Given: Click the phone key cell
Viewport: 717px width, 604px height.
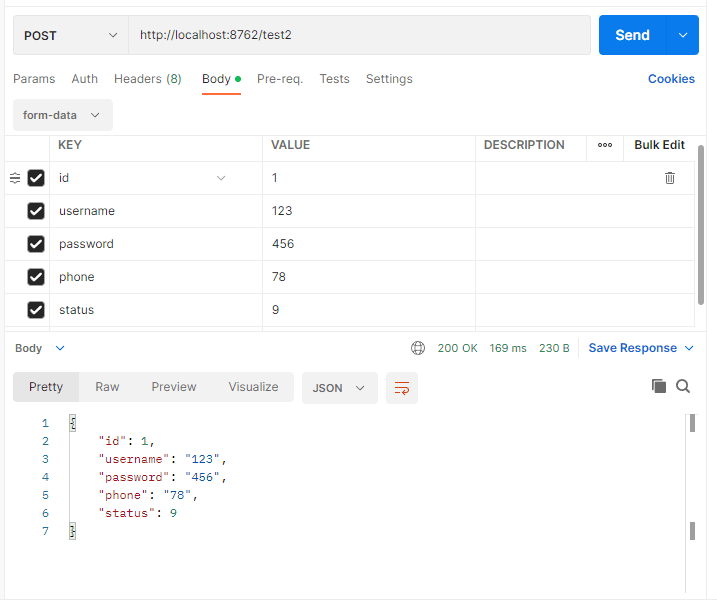Looking at the screenshot, I should 156,277.
